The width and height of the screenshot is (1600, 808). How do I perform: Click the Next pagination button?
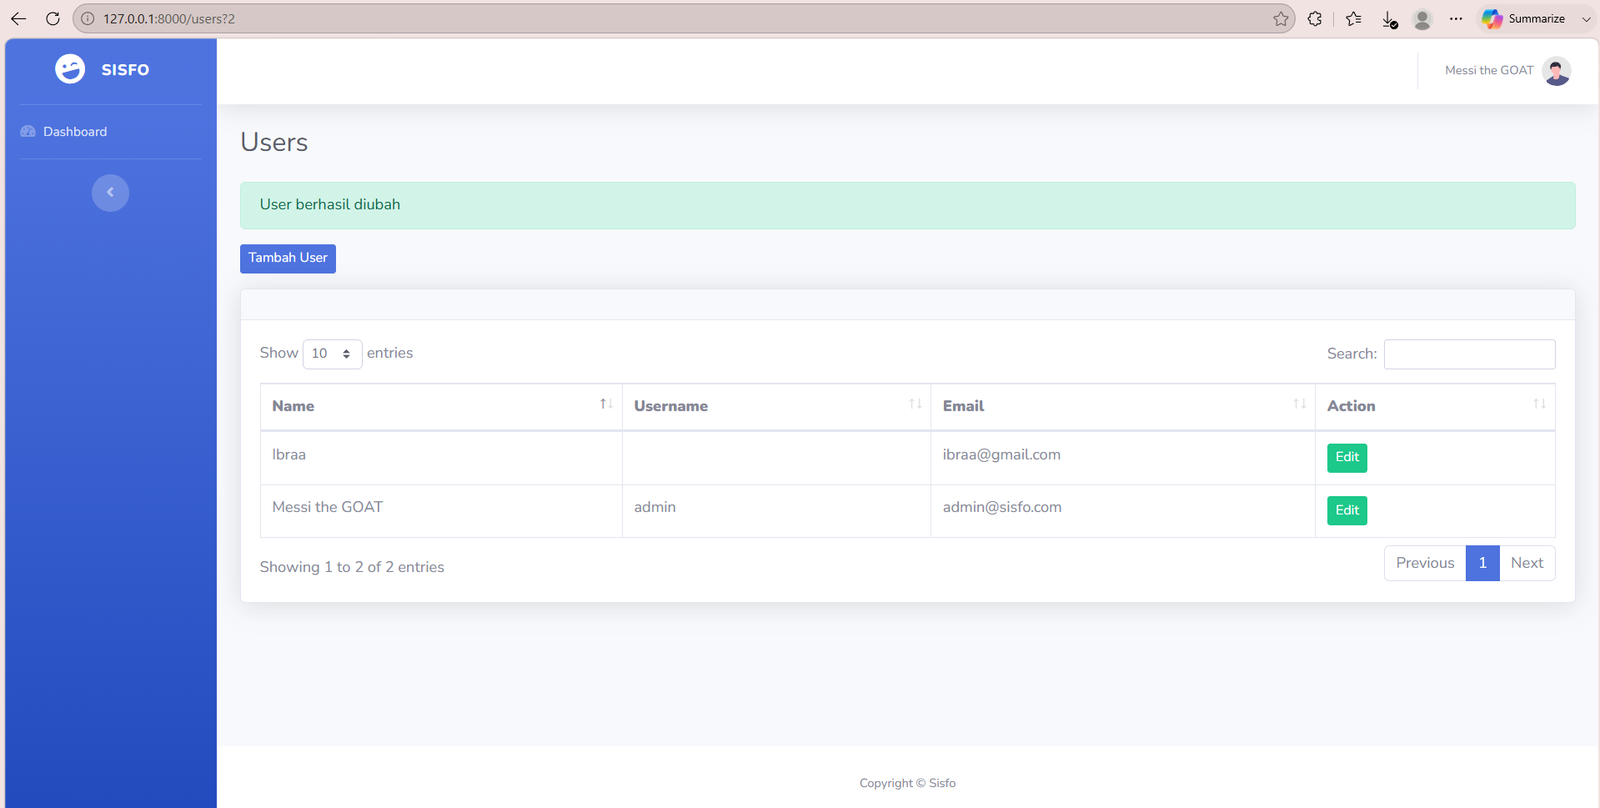click(1527, 563)
